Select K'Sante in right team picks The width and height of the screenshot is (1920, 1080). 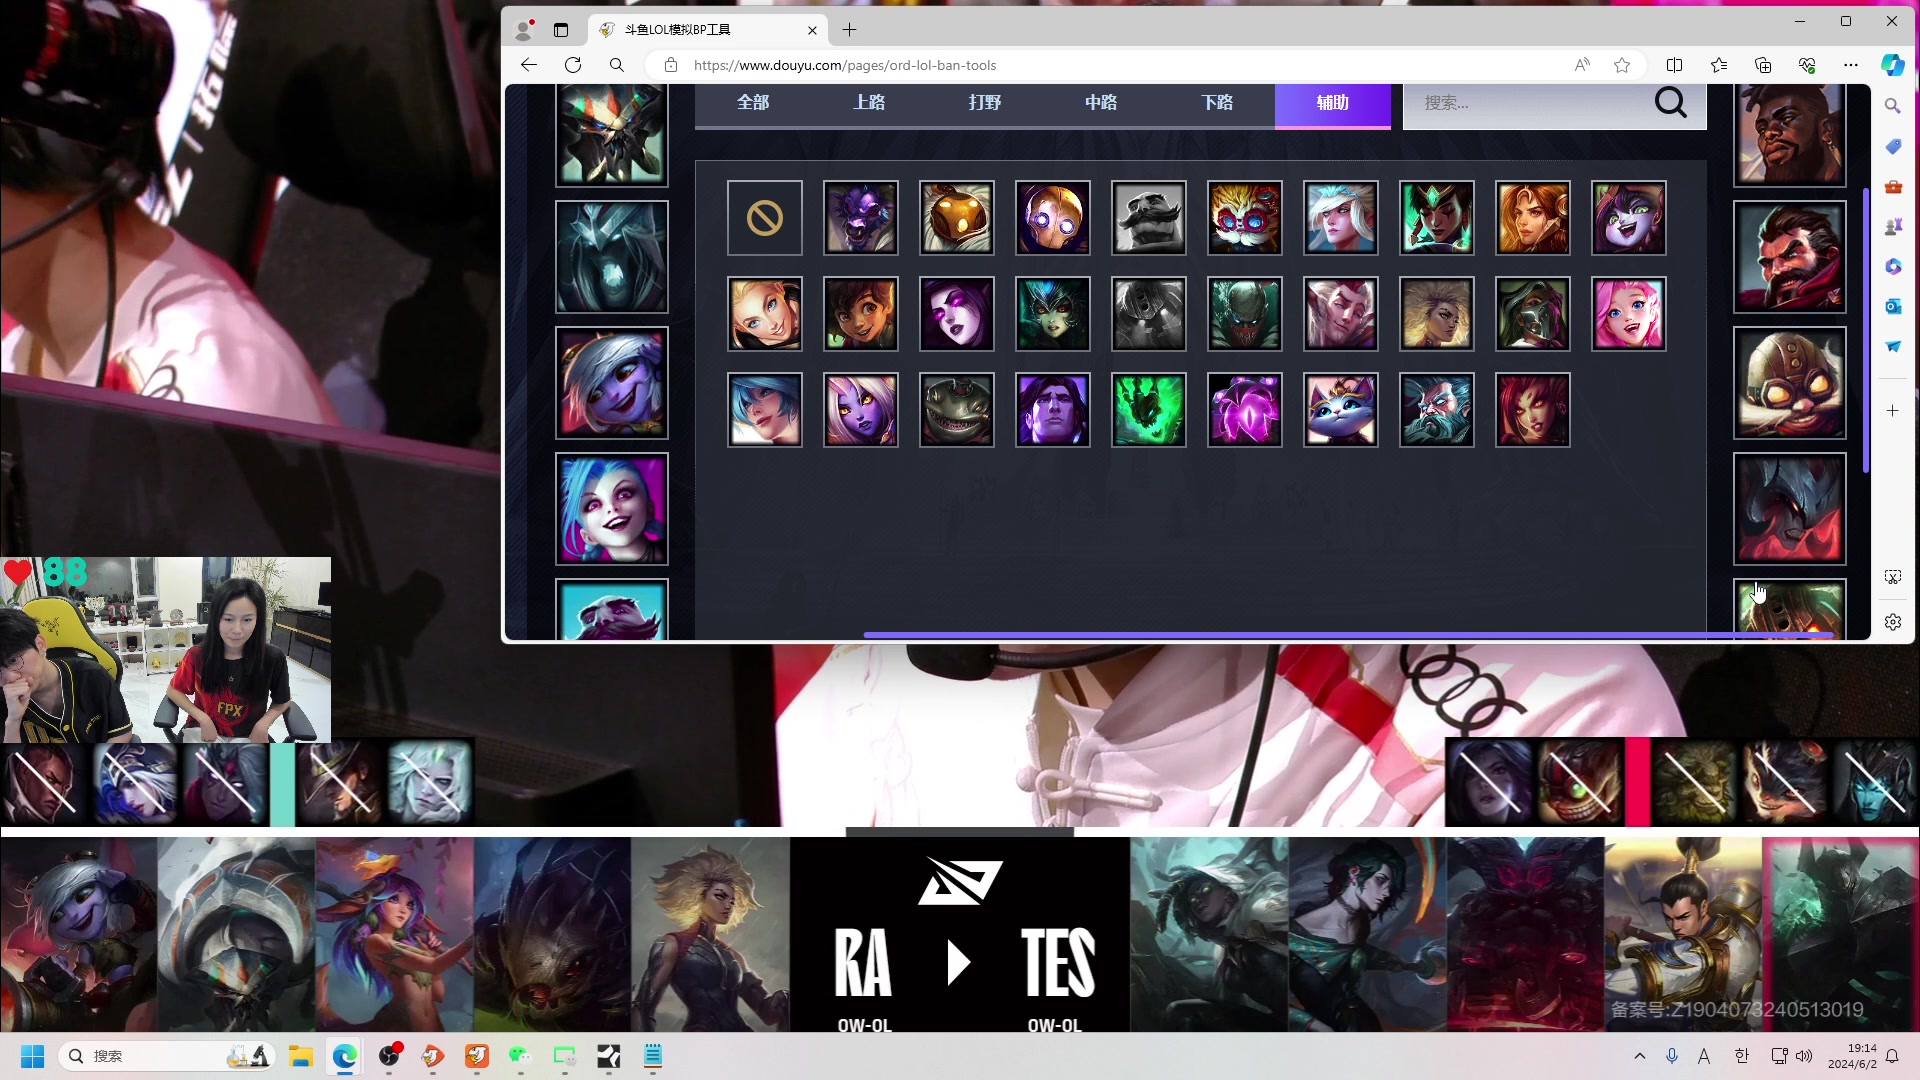tap(1789, 134)
